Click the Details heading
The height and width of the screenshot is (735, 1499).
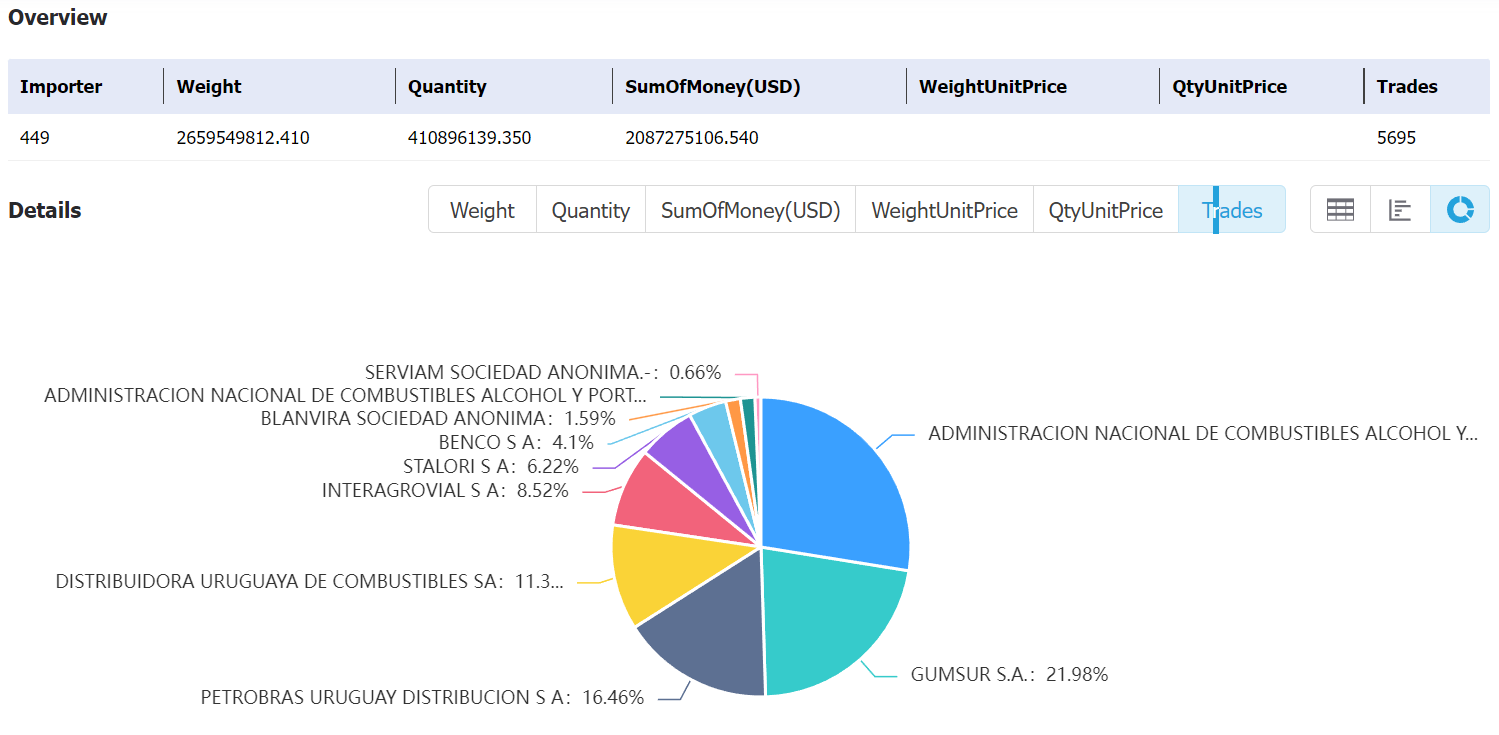tap(45, 210)
